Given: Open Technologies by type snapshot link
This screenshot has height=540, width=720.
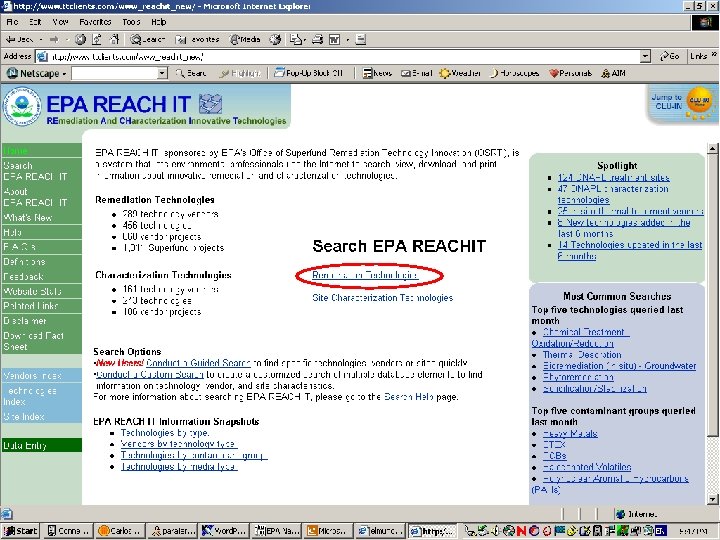Looking at the screenshot, I should tap(165, 433).
